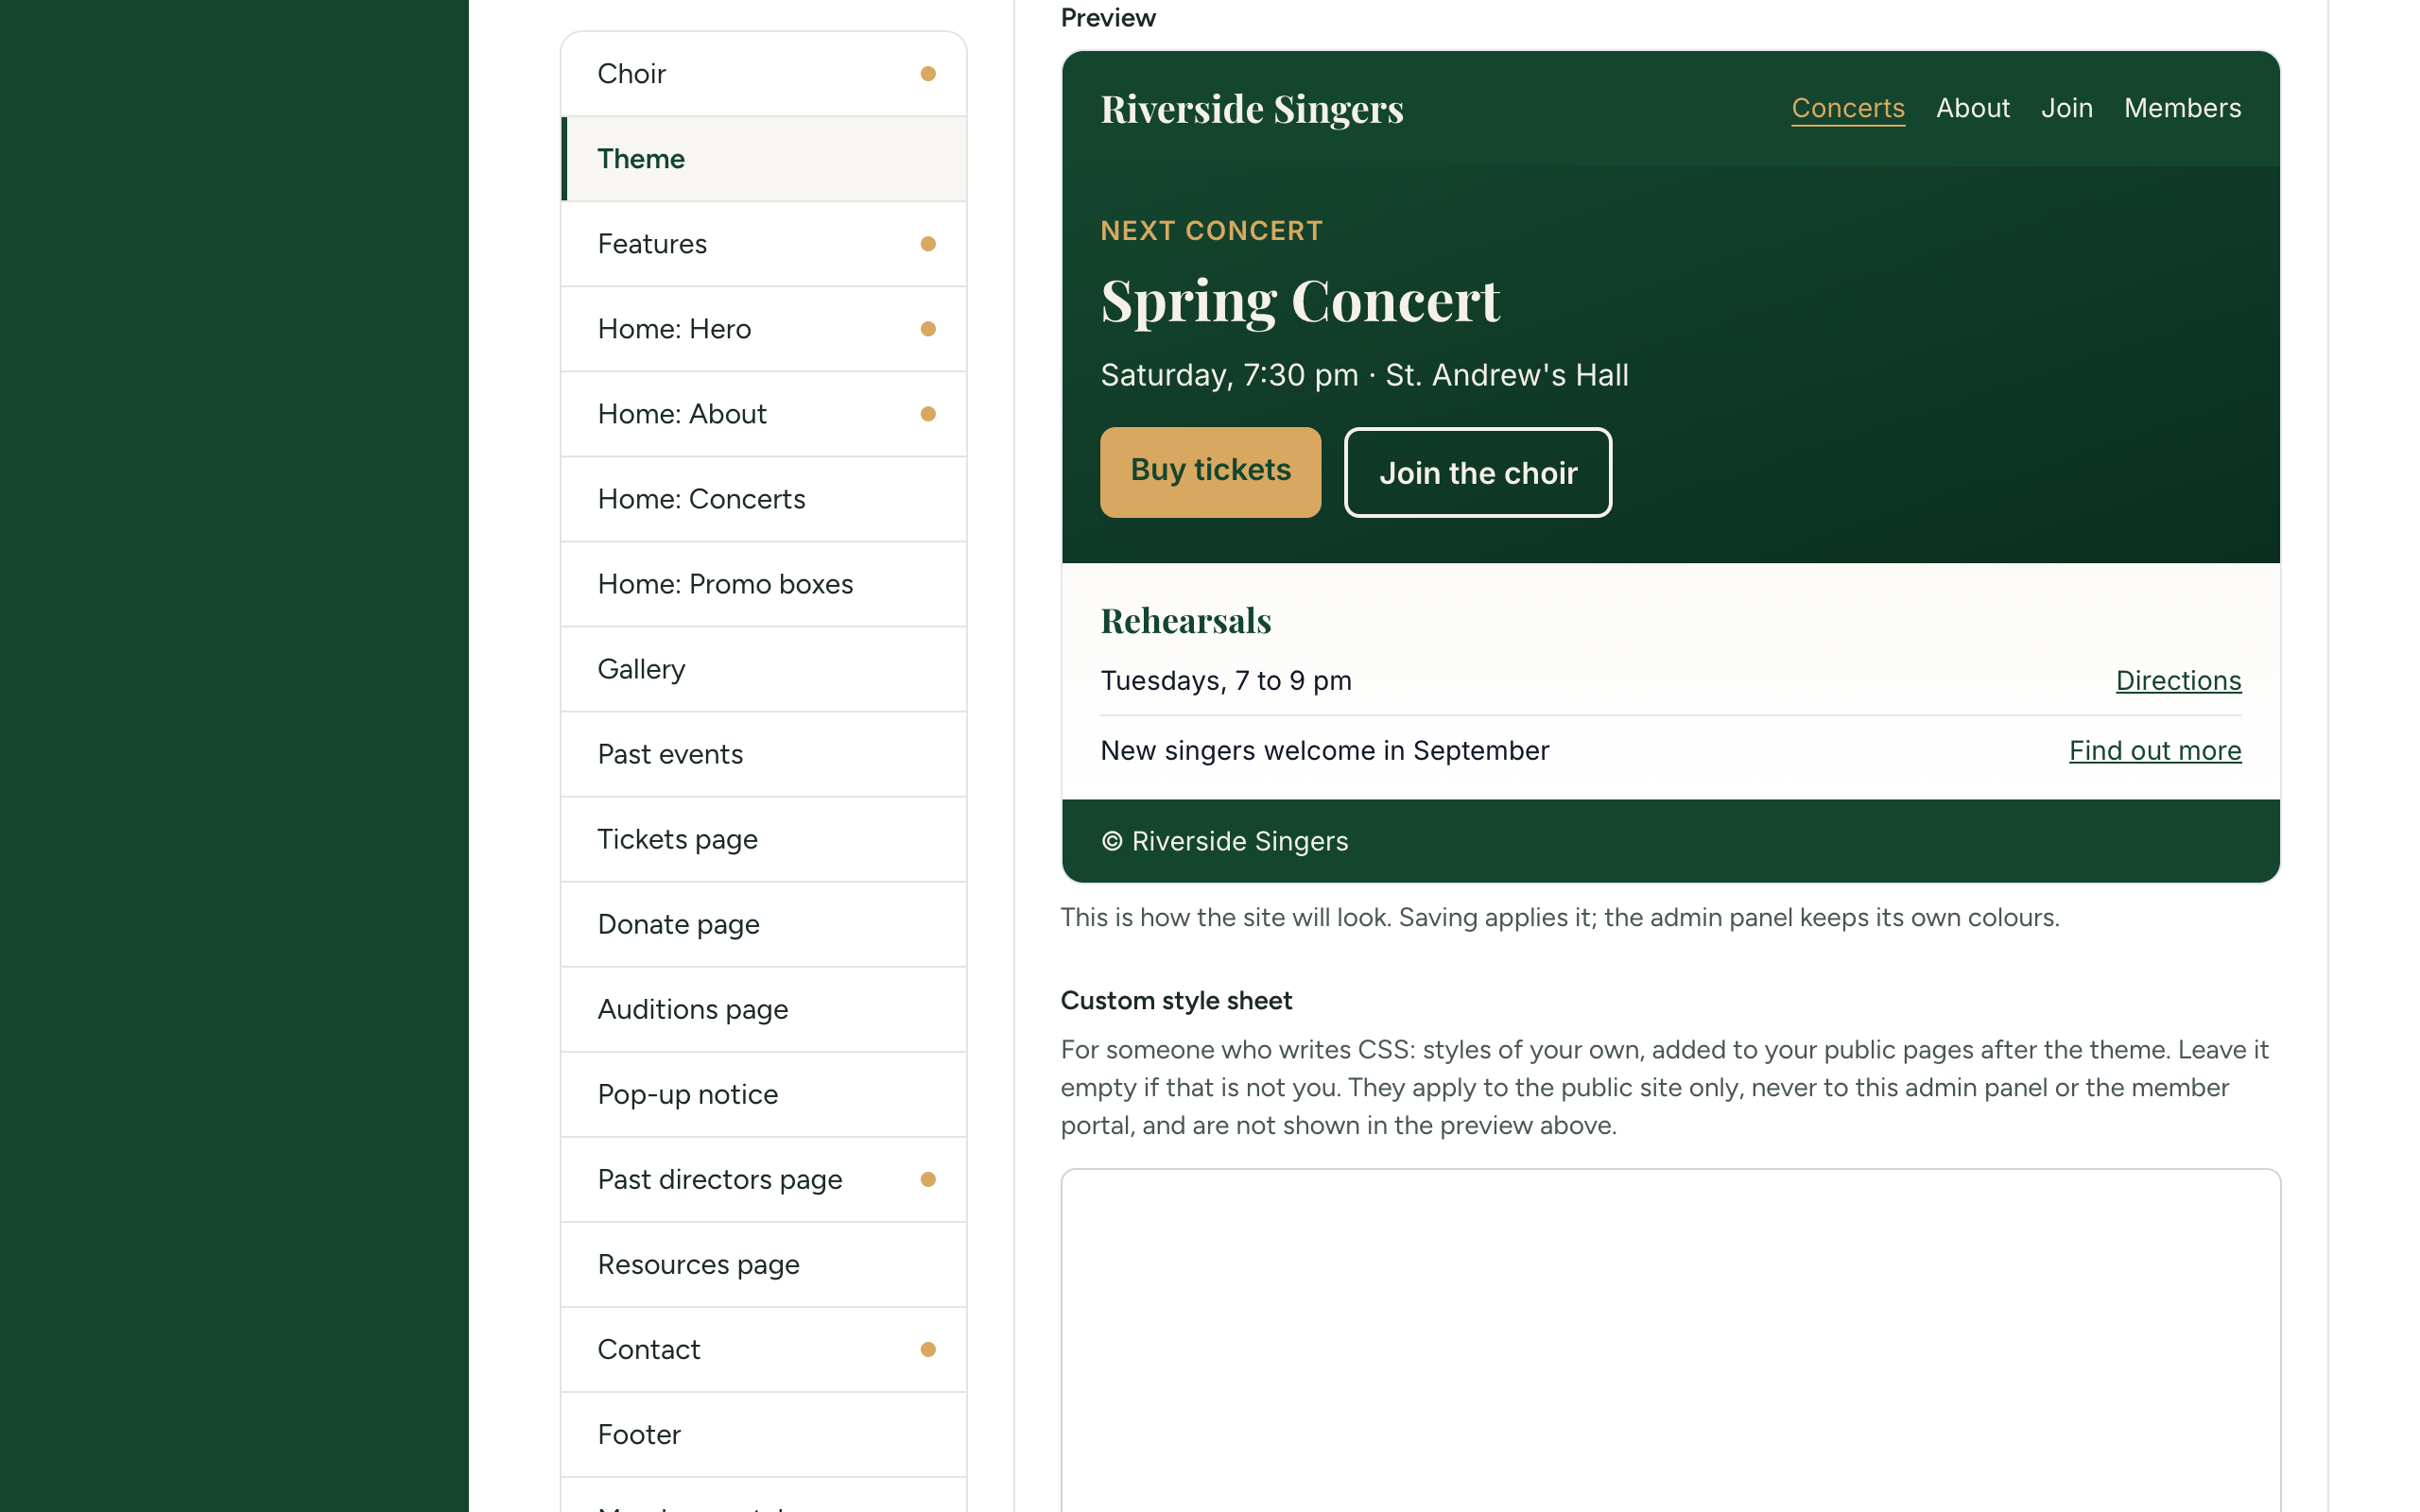
Task: Go to Past directors page section
Action: point(764,1179)
